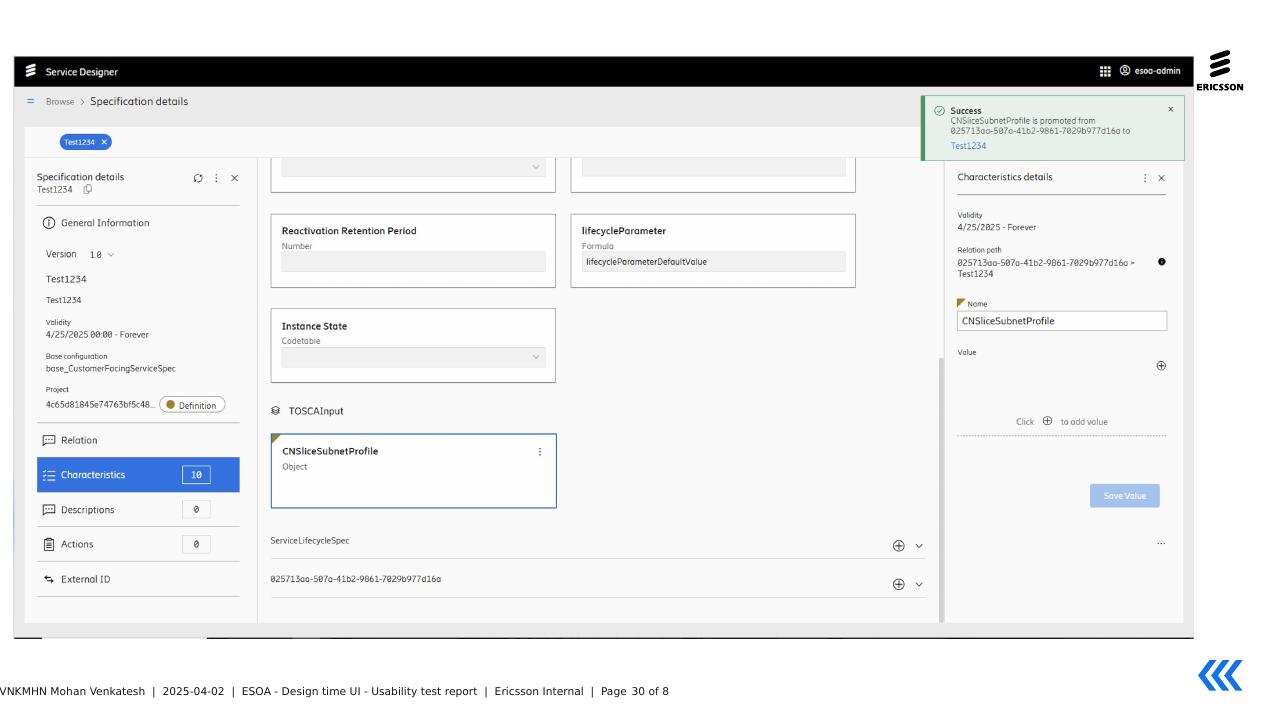
Task: Open the top partially visible dropdown
Action: [x=413, y=167]
